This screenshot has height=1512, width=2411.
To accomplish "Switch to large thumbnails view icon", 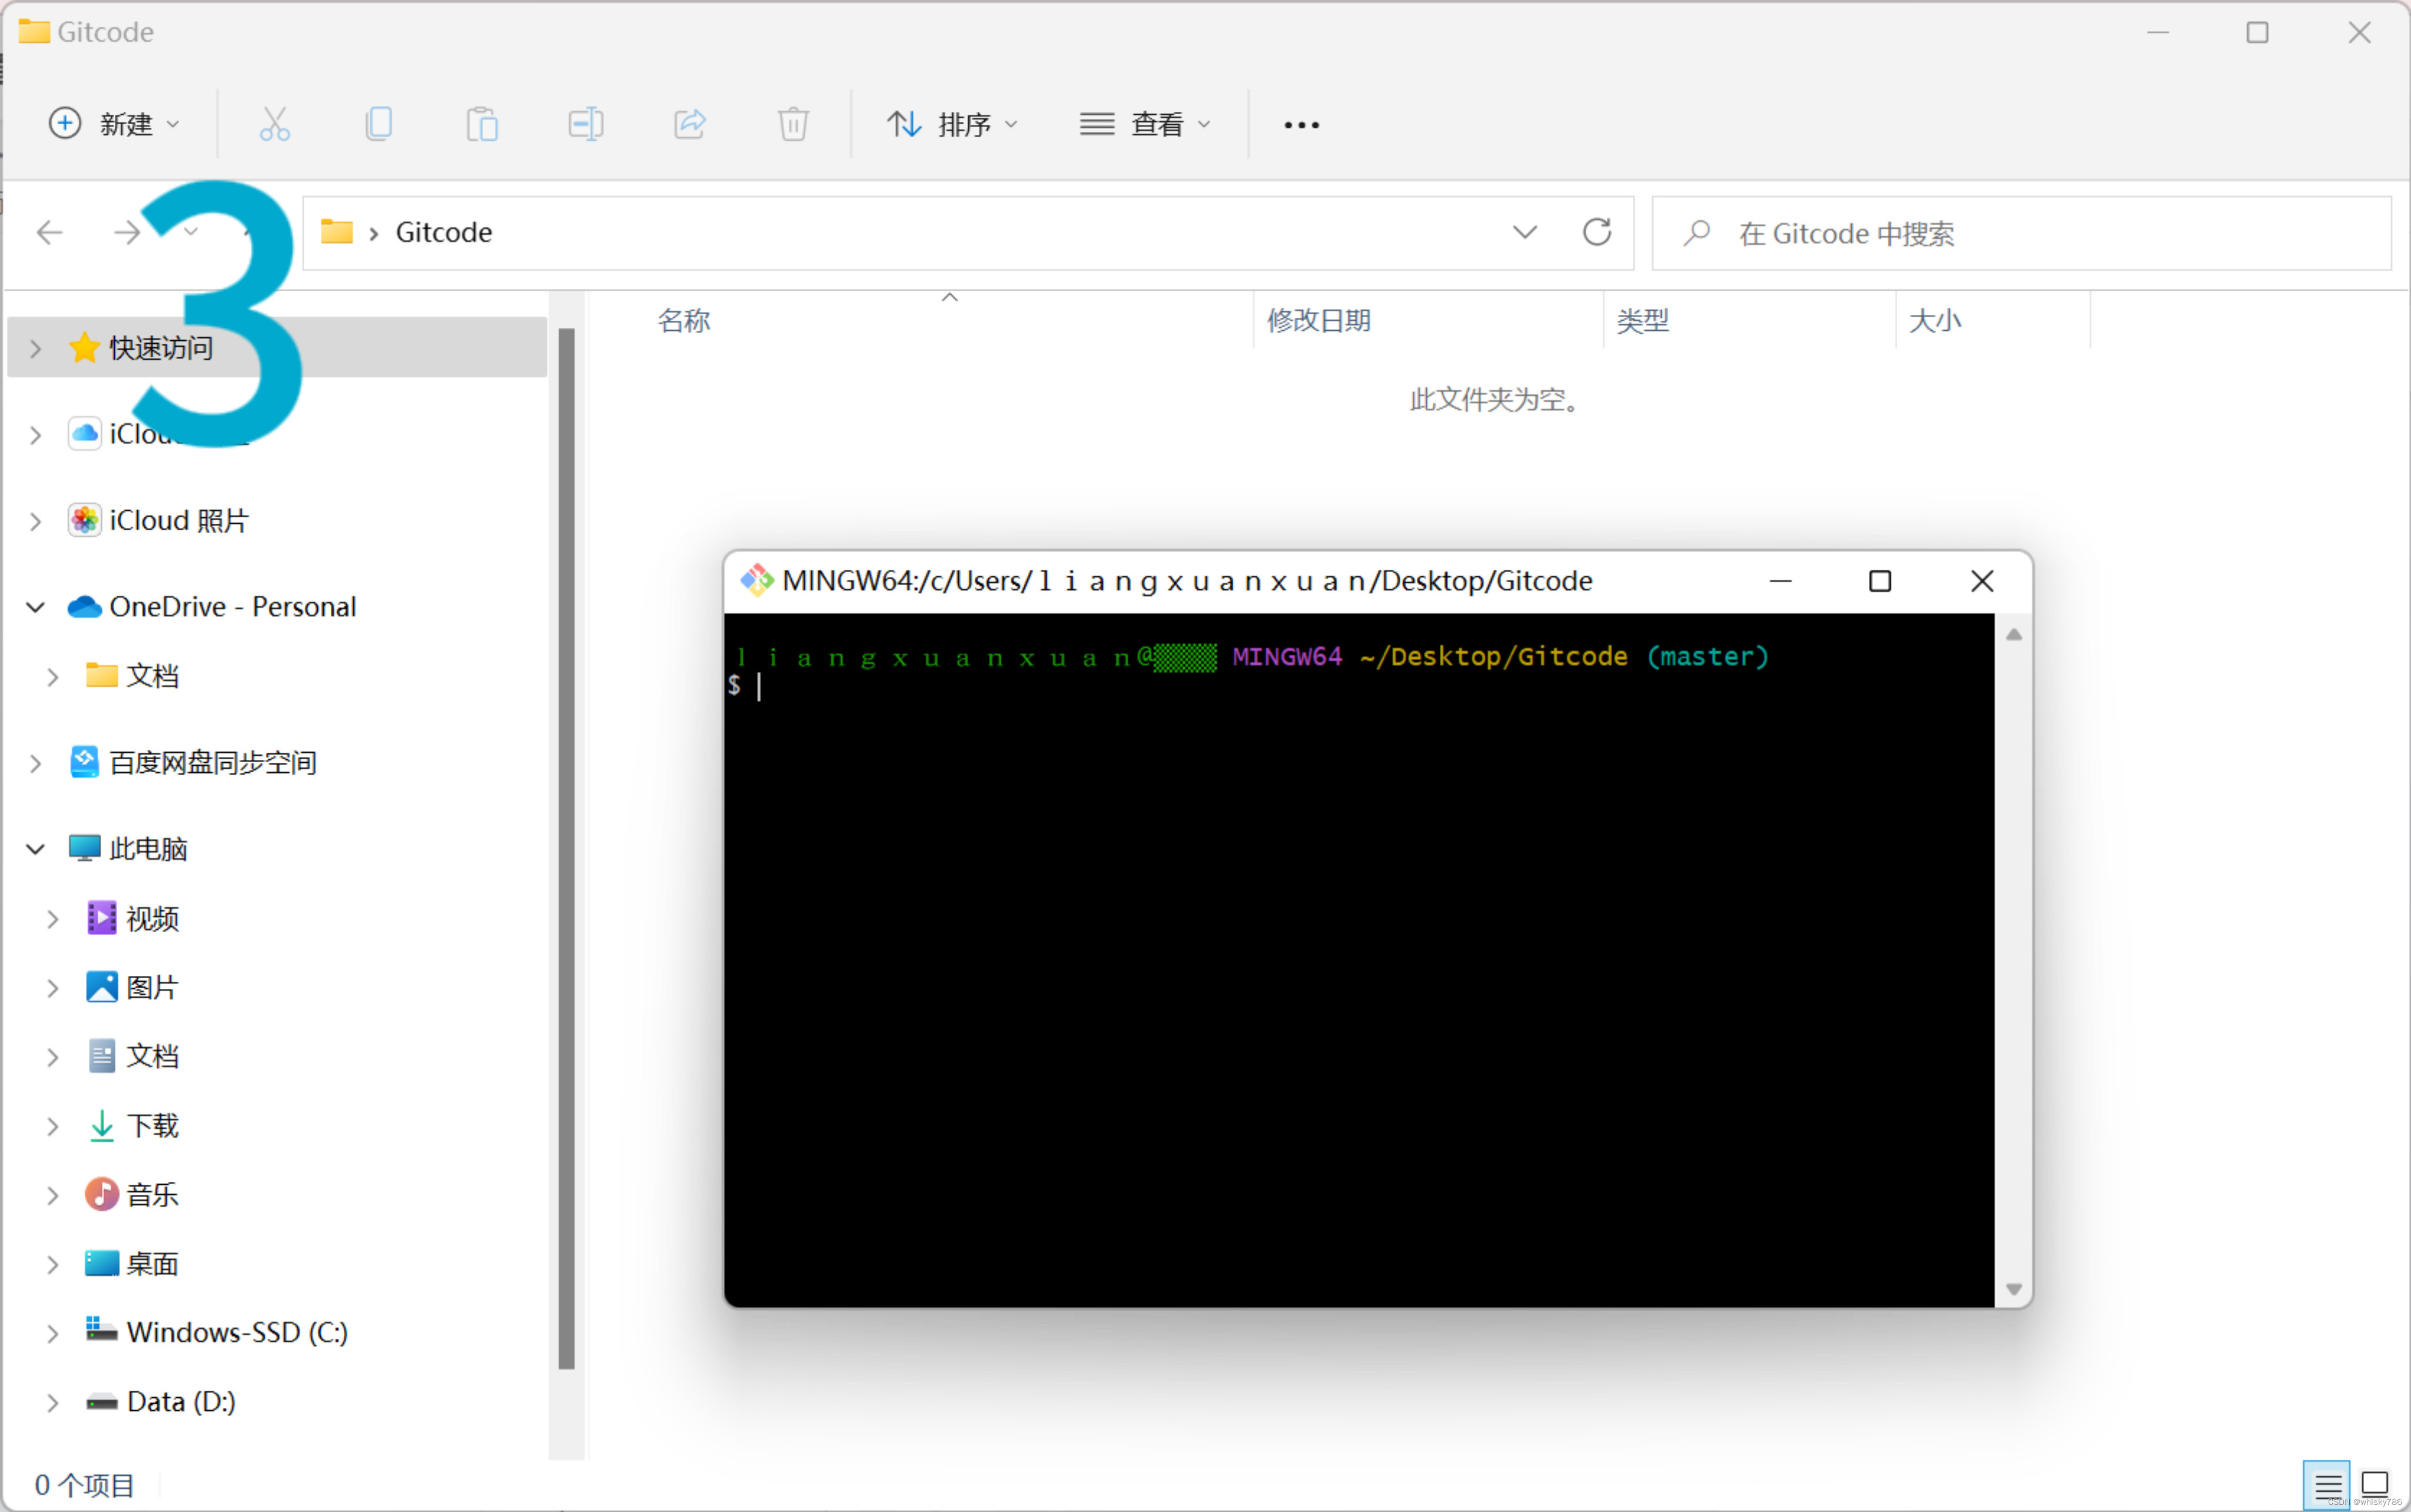I will [x=2375, y=1485].
